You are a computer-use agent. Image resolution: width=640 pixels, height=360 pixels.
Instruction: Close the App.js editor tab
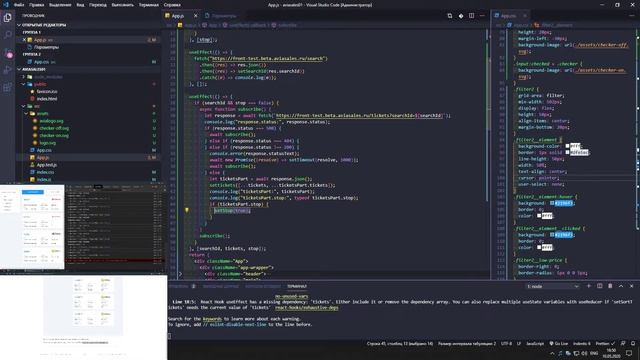(196, 16)
